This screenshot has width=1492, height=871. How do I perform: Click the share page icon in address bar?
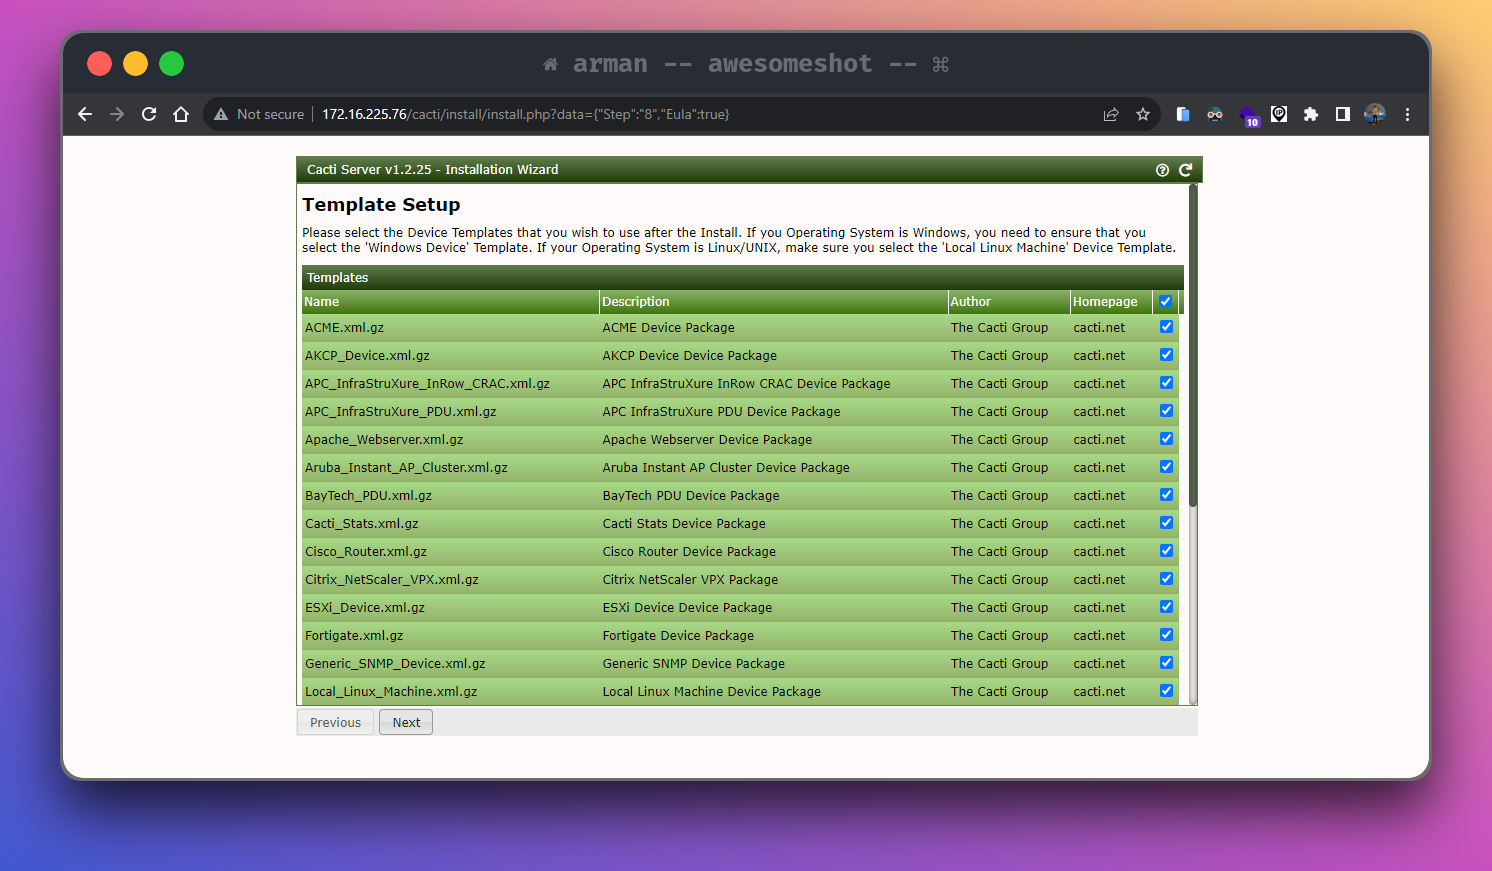pos(1111,114)
